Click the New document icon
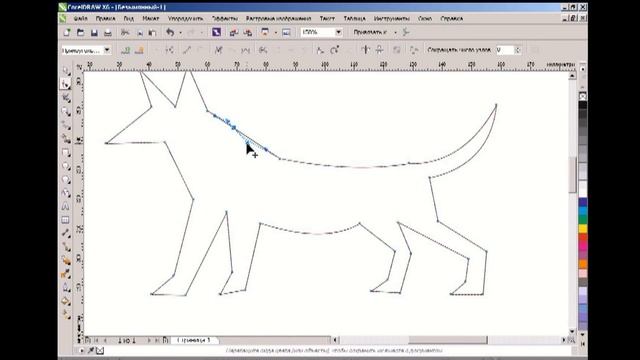The width and height of the screenshot is (640, 360). [x=67, y=32]
